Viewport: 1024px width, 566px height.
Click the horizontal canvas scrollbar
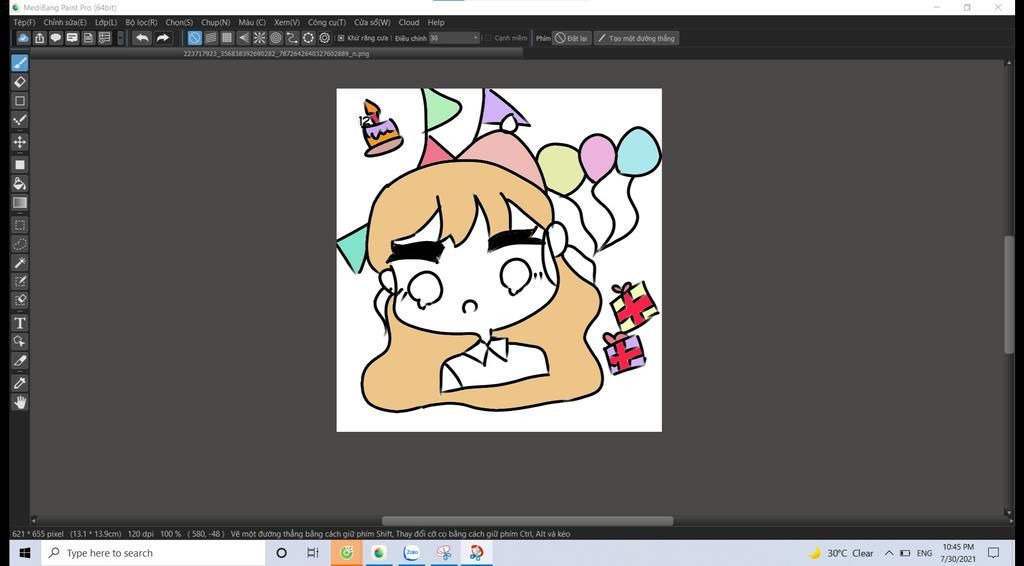pos(527,520)
